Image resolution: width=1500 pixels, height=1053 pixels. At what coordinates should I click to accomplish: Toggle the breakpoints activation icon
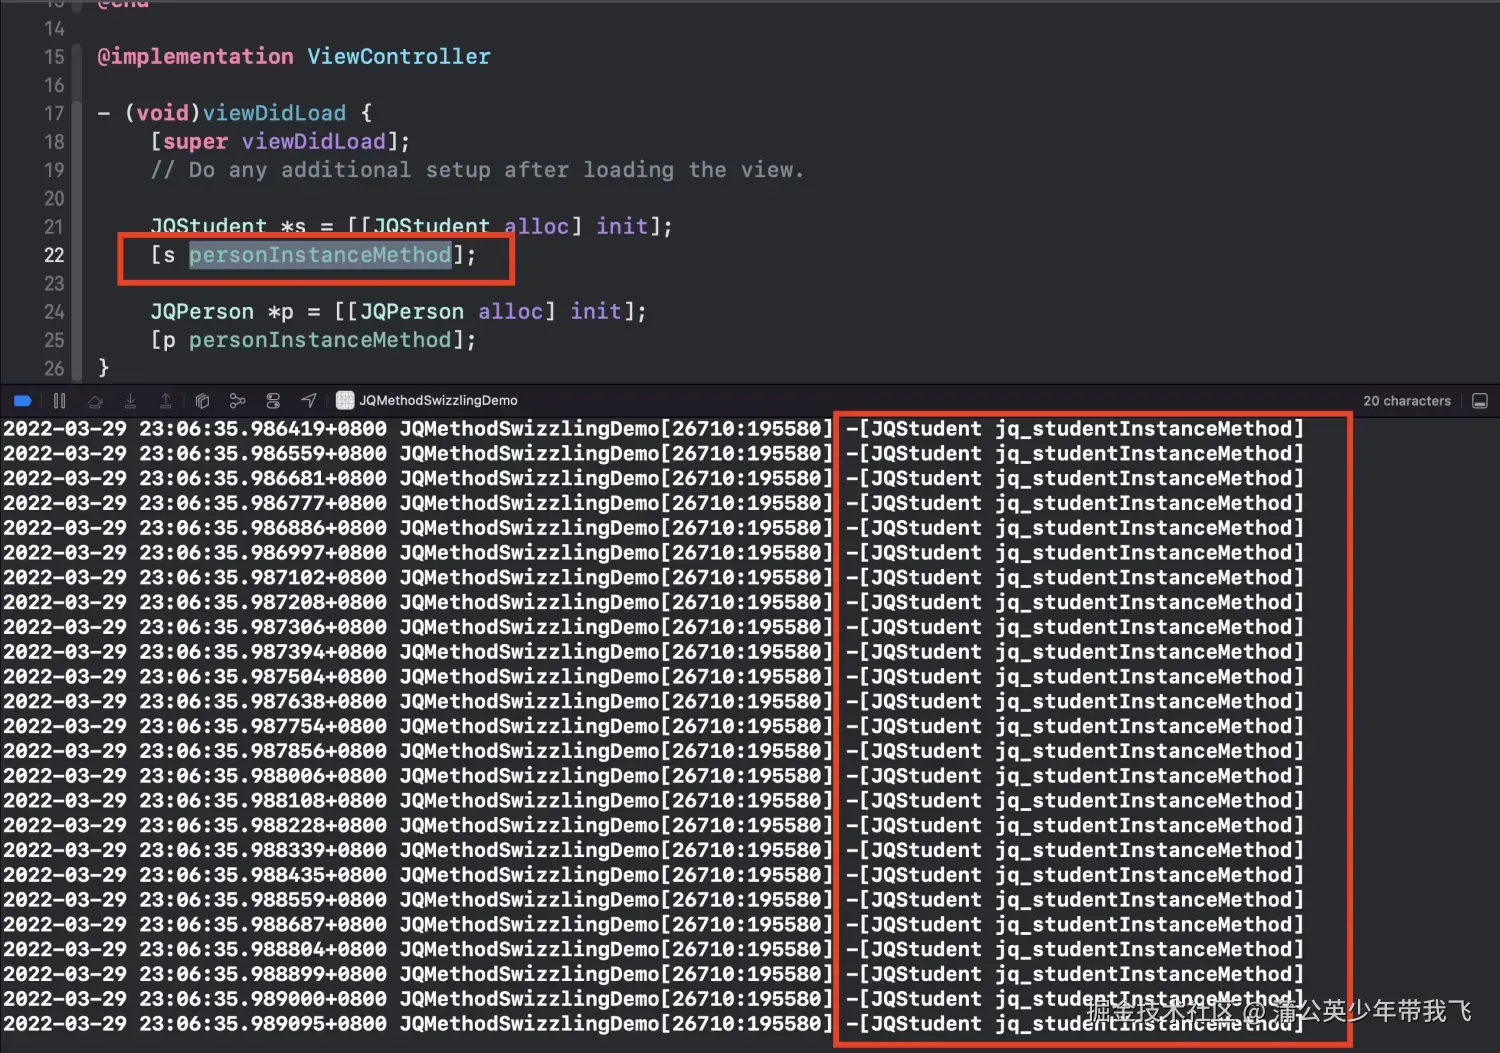tap(22, 401)
